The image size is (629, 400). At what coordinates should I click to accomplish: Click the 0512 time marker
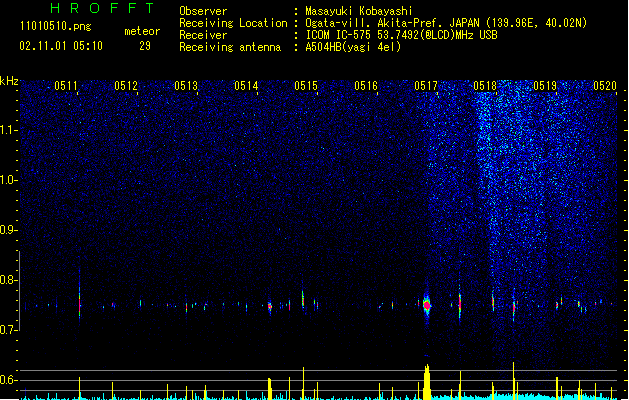(126, 86)
